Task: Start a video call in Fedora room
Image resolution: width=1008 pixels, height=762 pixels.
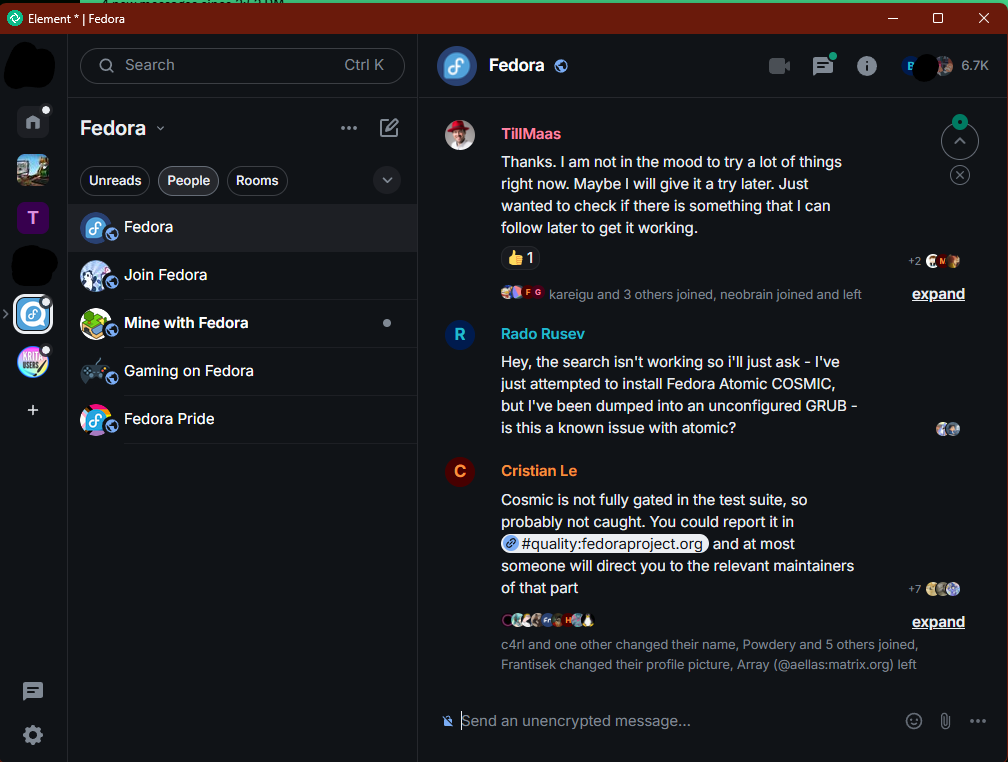Action: point(779,66)
